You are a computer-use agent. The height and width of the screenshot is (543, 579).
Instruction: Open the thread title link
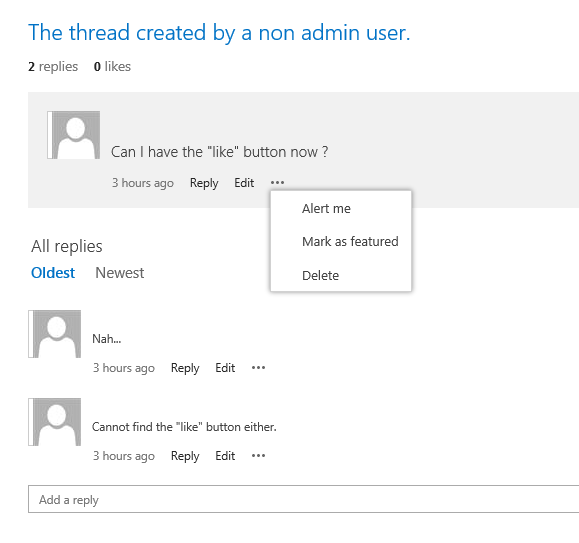point(219,33)
